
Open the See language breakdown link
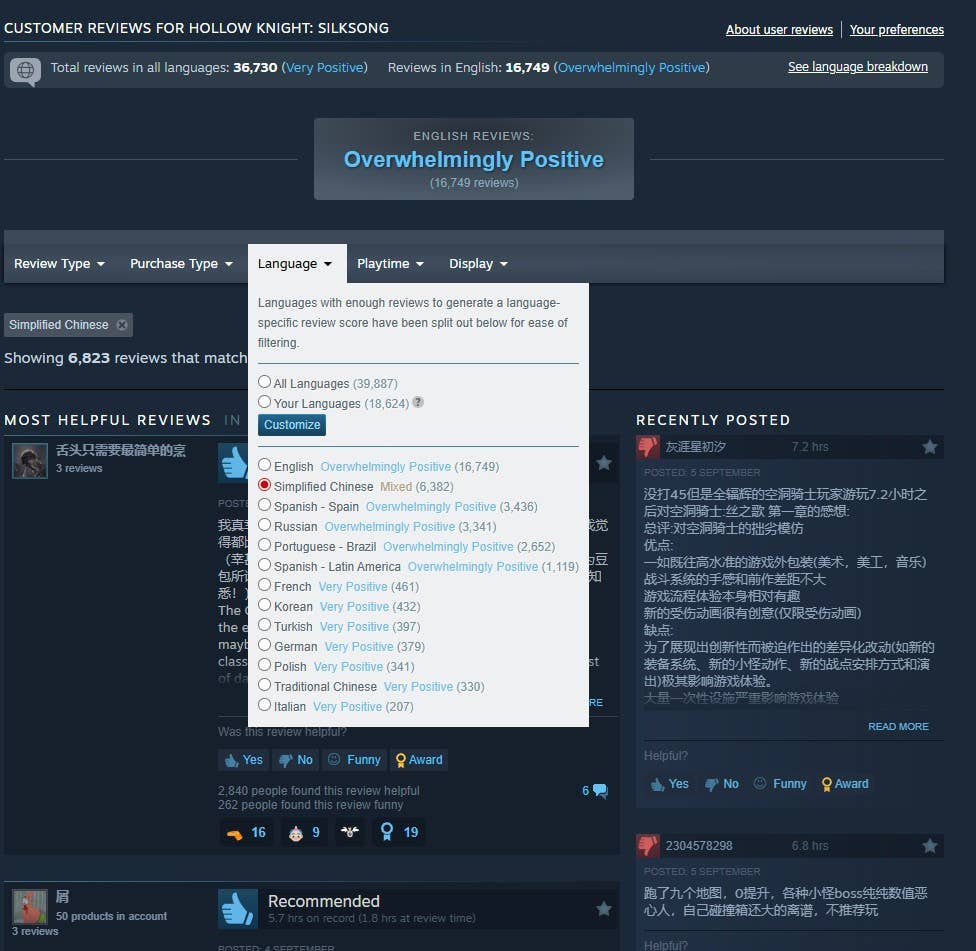[x=857, y=67]
